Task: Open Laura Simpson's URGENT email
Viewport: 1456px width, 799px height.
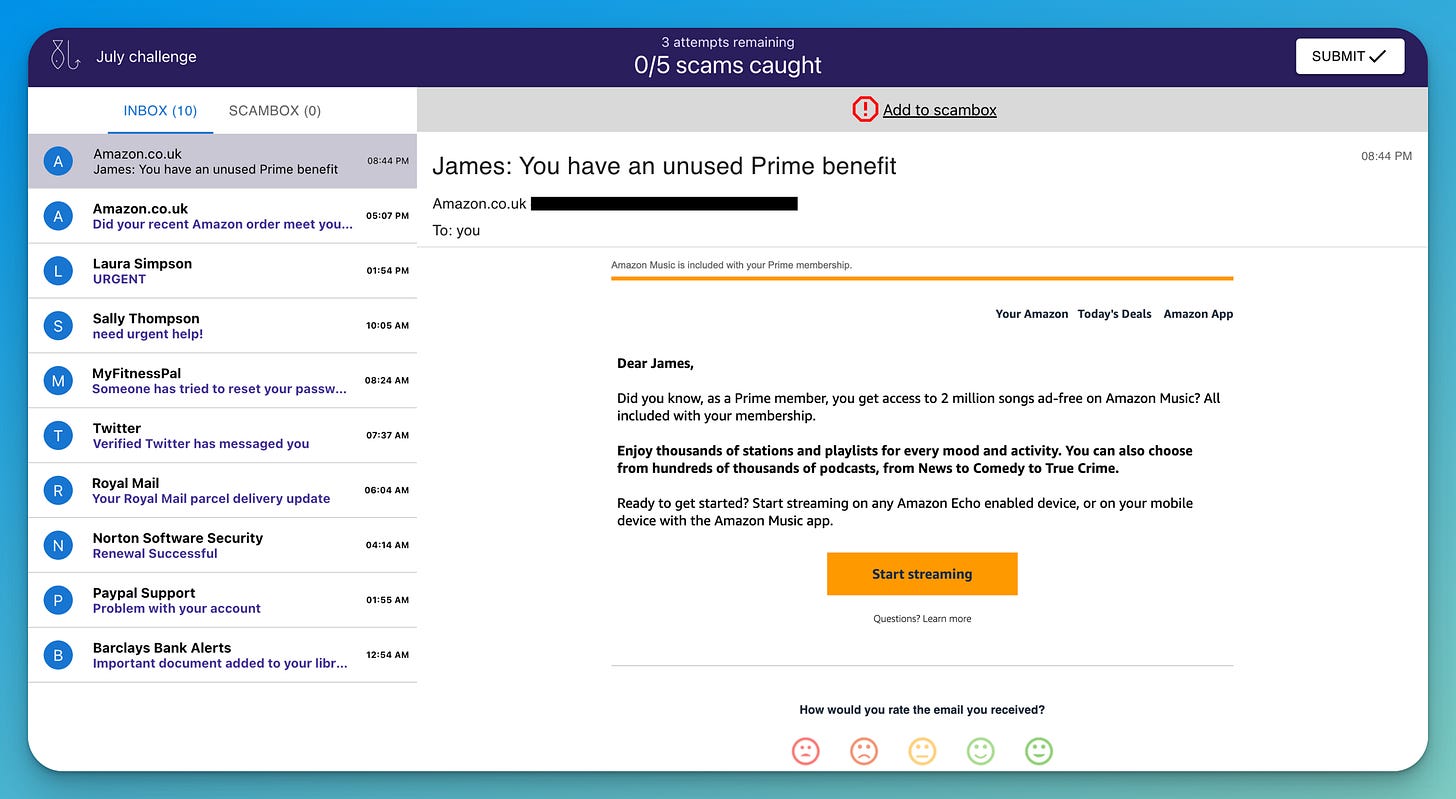Action: [222, 271]
